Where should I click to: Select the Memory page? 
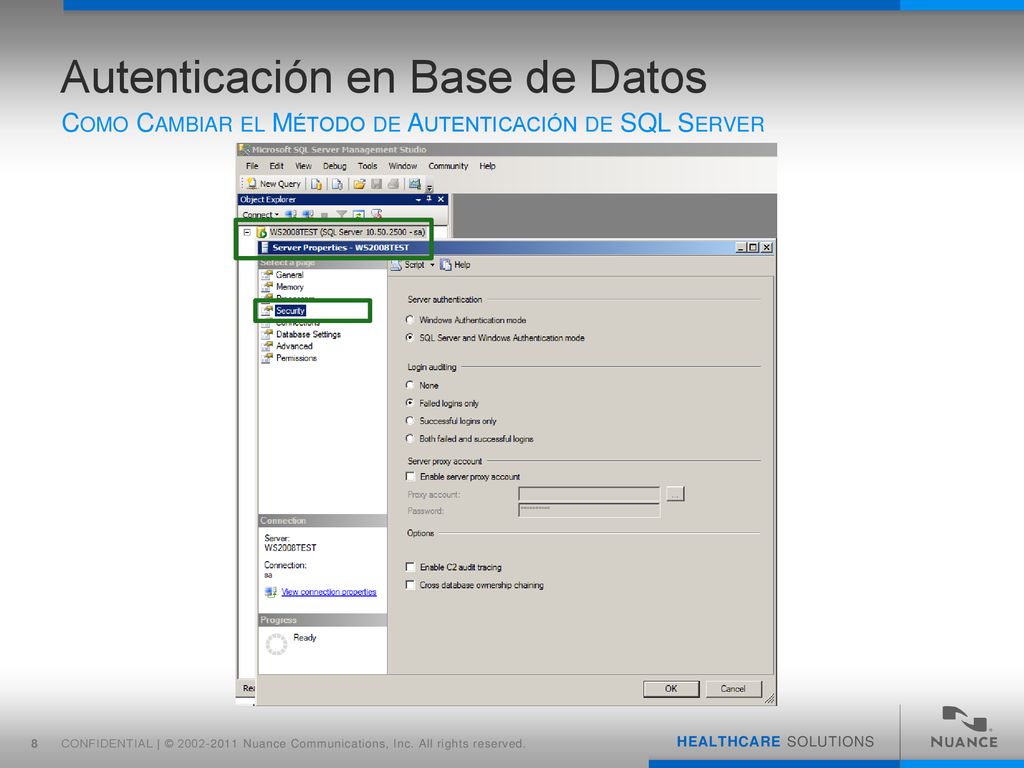289,287
